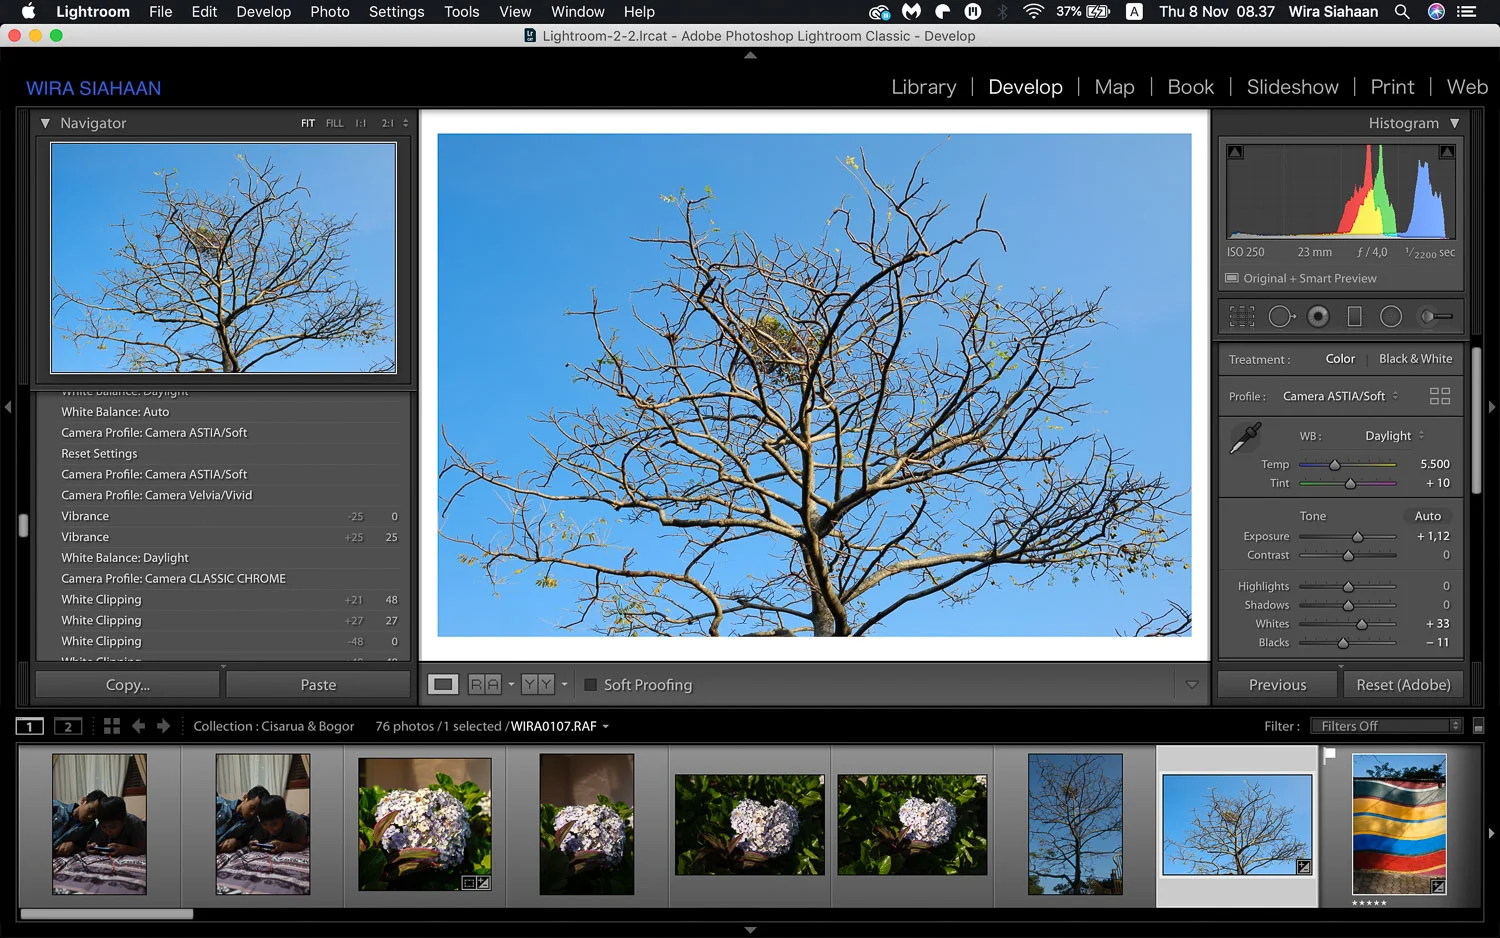Click the Auto tone button
1500x938 pixels.
[x=1427, y=516]
